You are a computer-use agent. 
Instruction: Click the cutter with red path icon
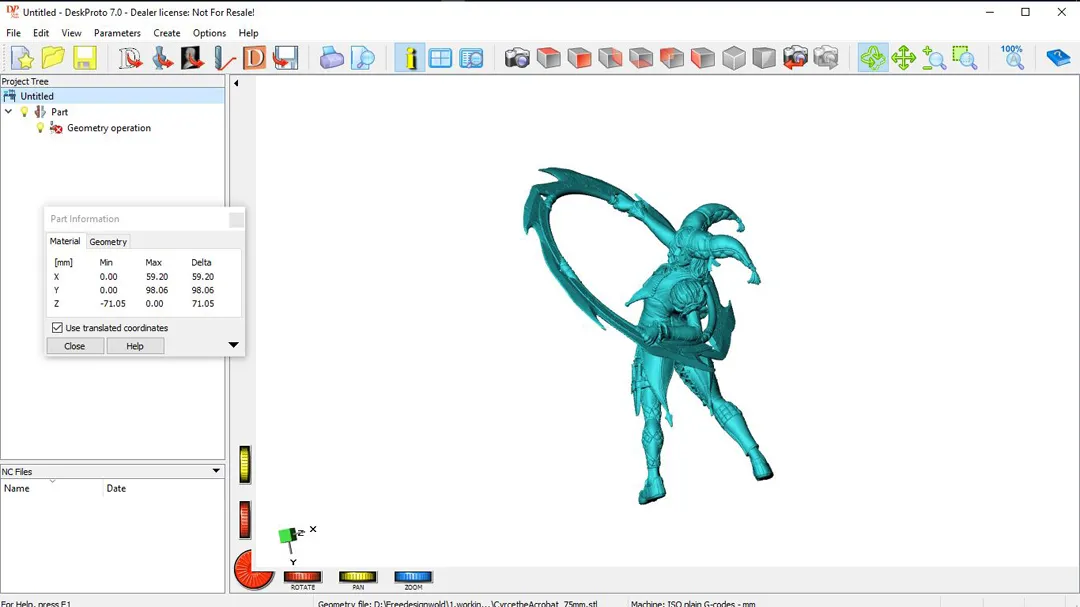click(x=224, y=59)
